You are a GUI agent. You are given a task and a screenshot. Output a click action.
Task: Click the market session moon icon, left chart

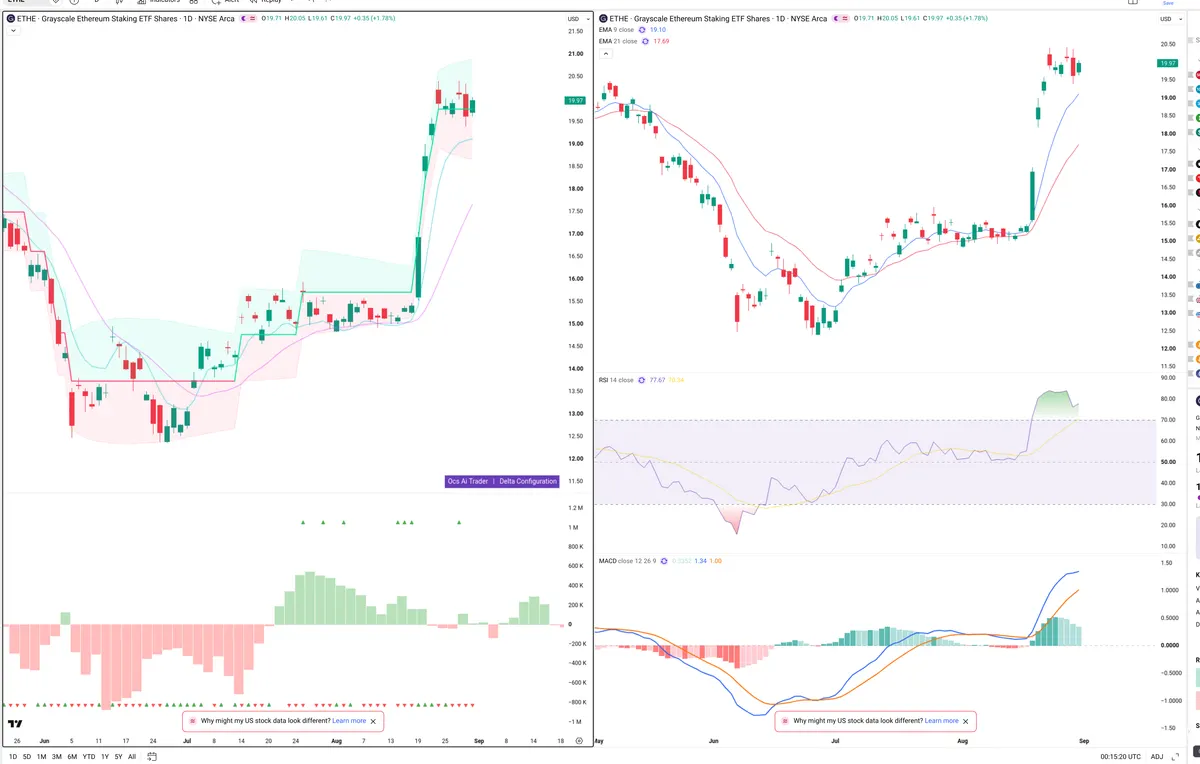click(243, 19)
